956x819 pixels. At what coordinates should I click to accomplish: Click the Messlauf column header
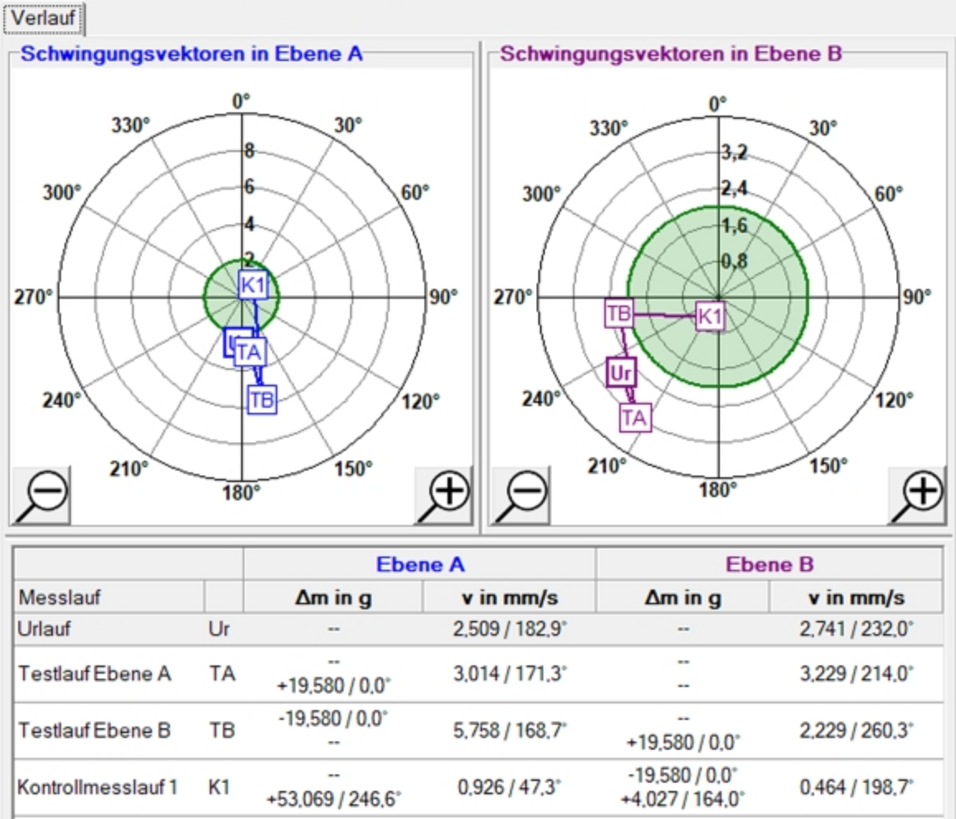coord(110,598)
